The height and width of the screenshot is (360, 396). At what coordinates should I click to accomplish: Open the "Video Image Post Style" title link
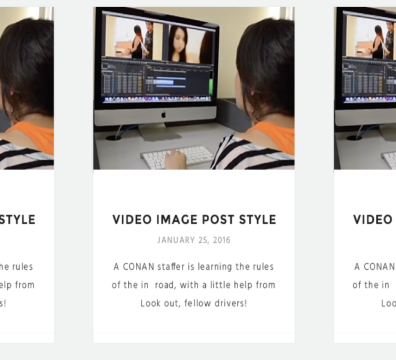194,220
